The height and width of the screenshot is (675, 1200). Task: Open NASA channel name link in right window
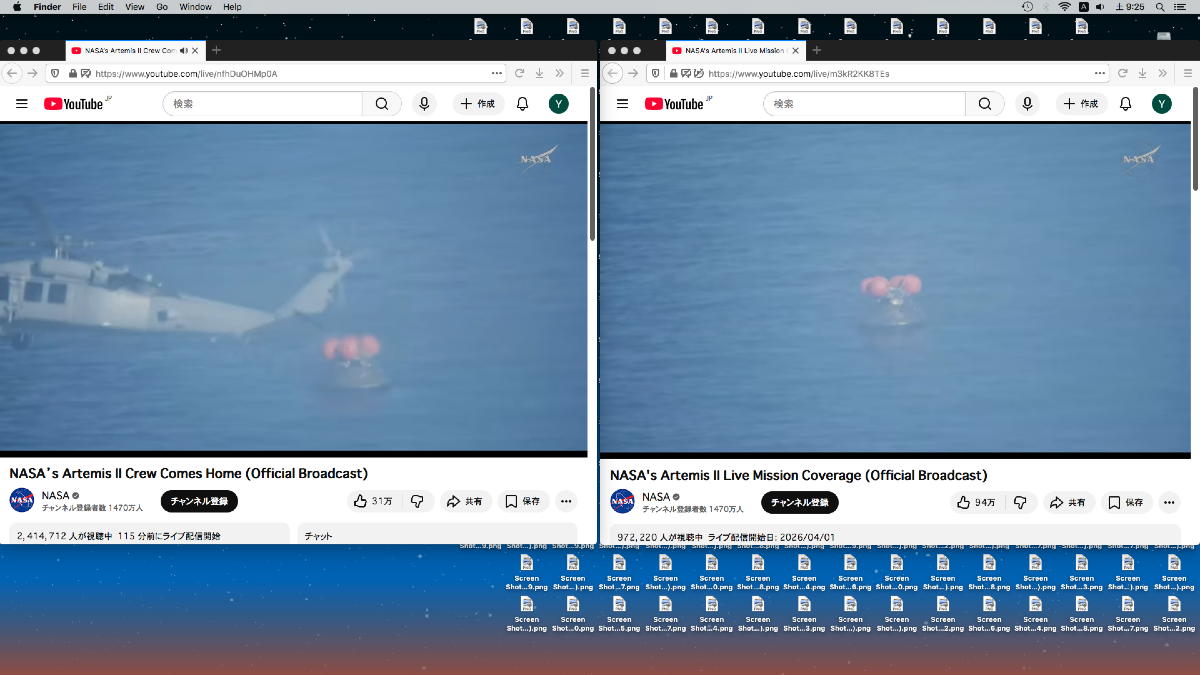[x=656, y=496]
